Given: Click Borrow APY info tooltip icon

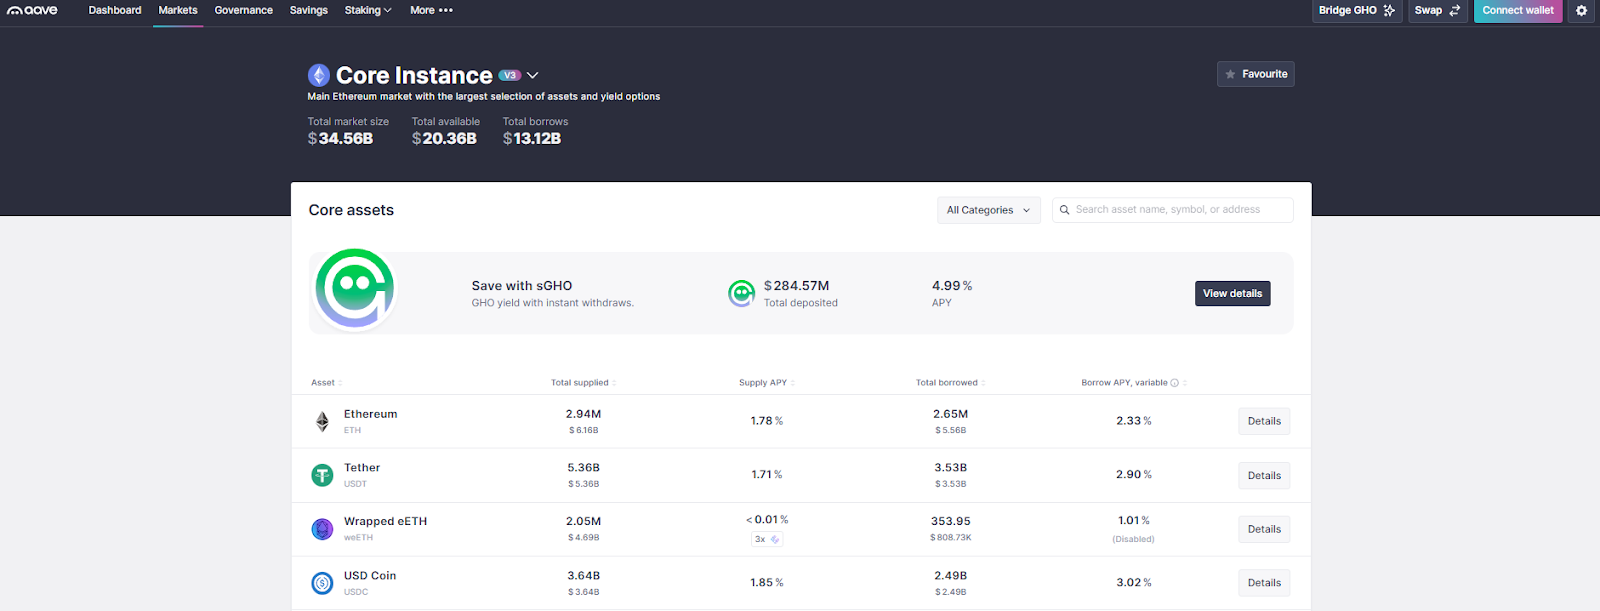Looking at the screenshot, I should 1174,383.
